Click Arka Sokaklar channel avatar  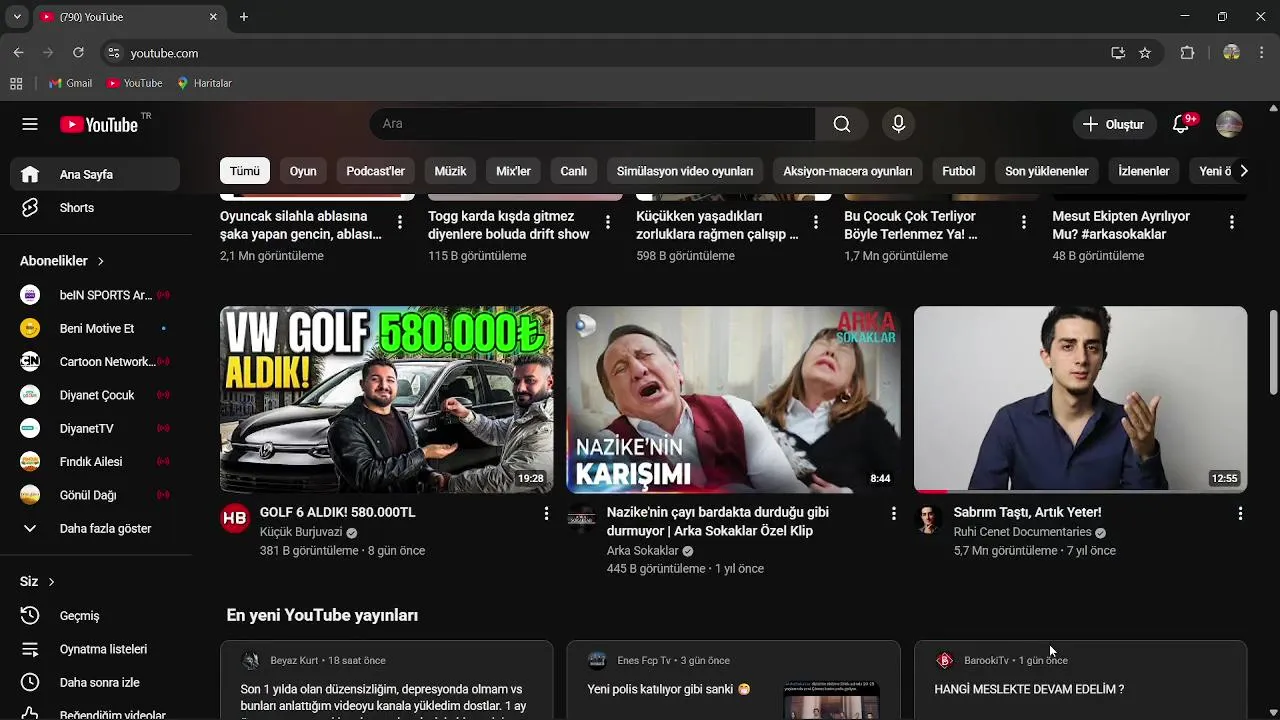[581, 518]
